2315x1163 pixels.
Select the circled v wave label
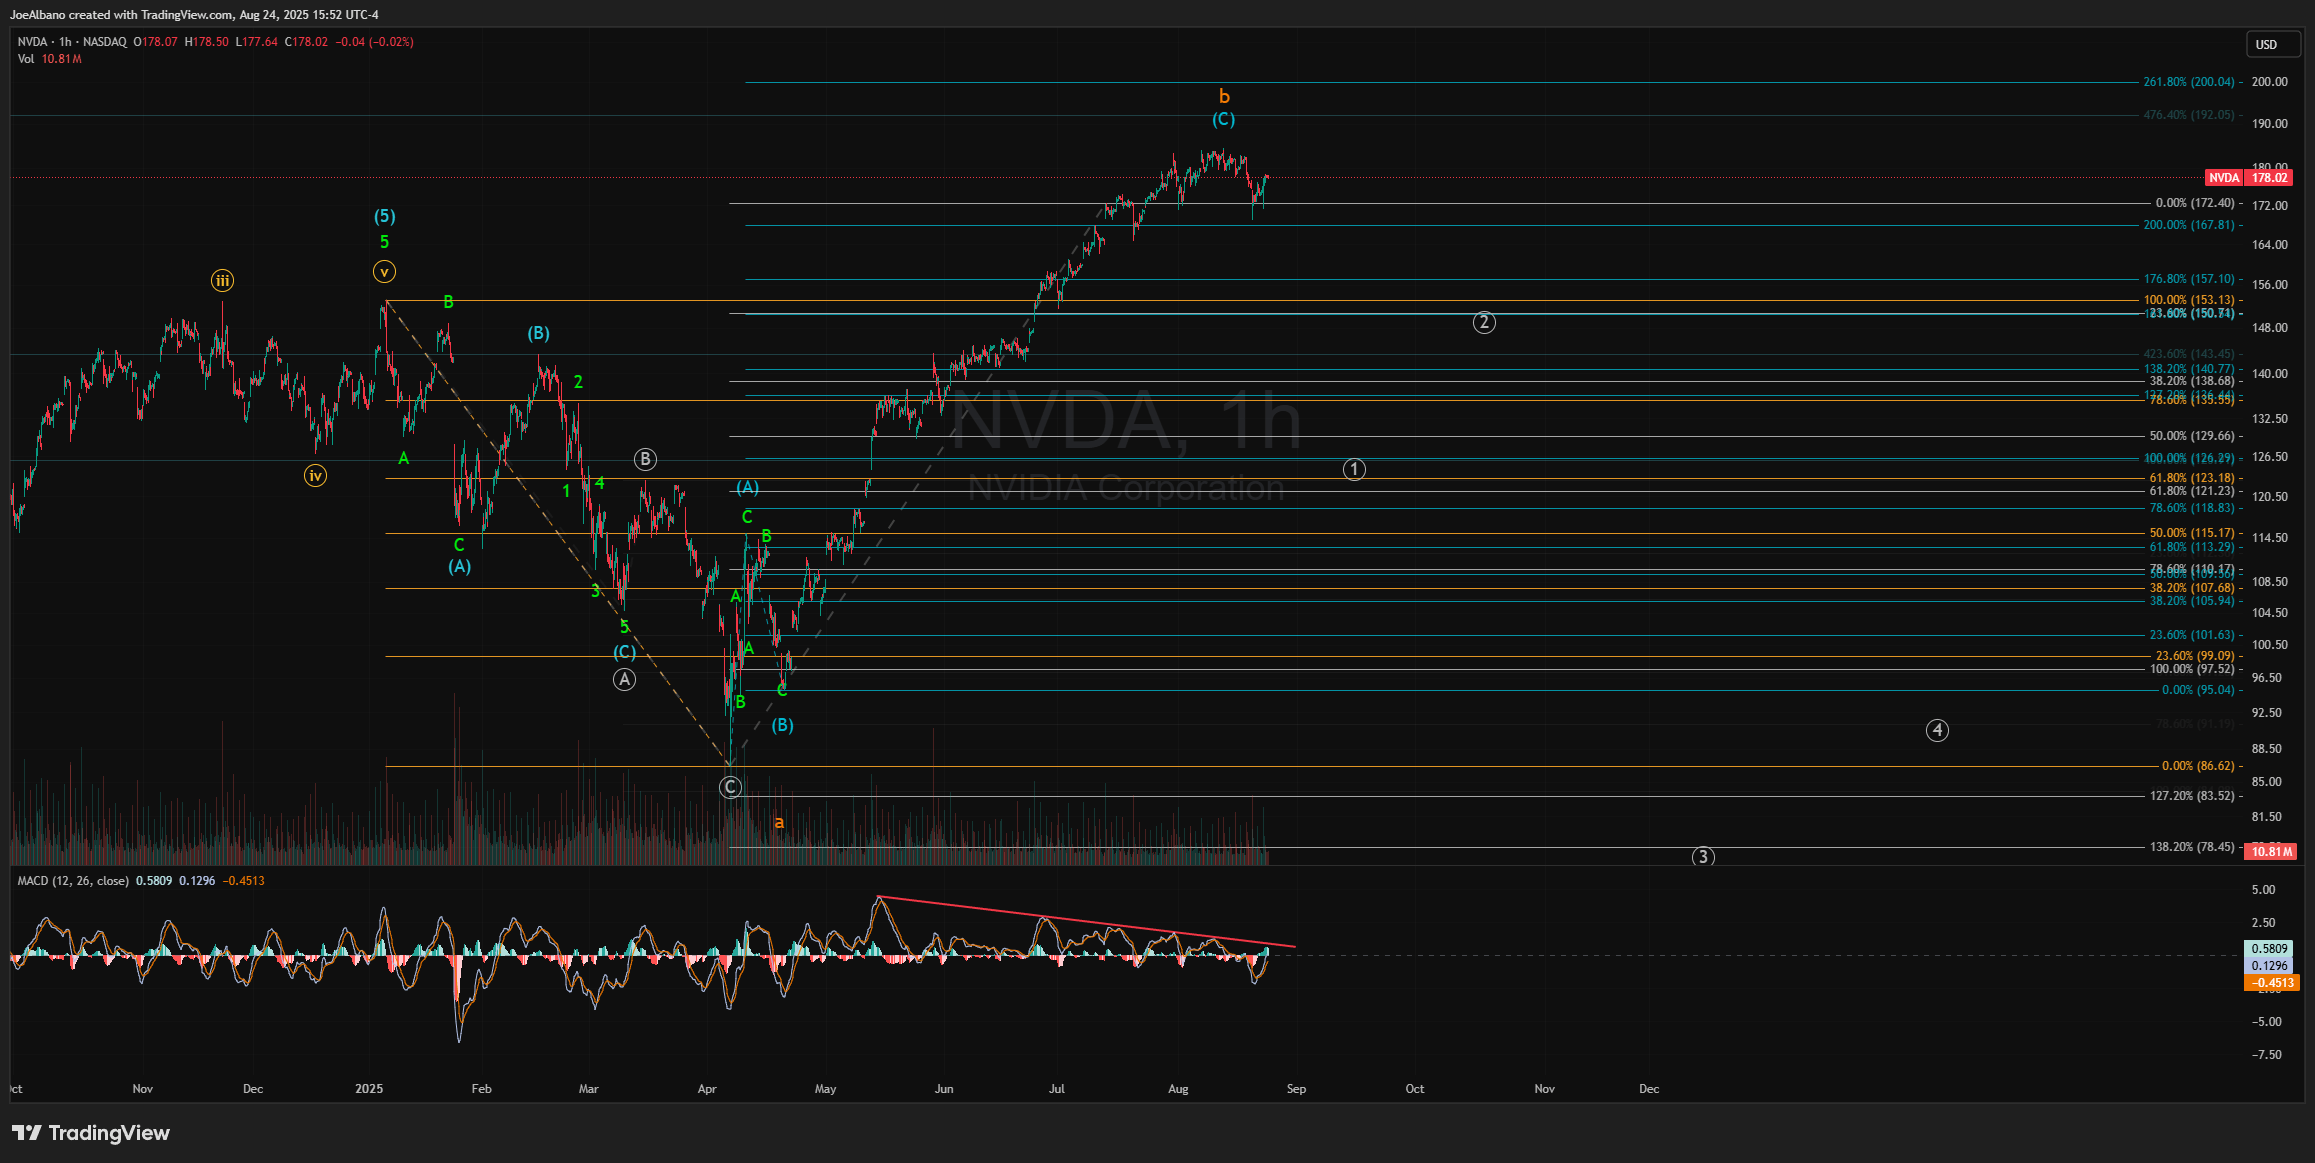pos(384,272)
